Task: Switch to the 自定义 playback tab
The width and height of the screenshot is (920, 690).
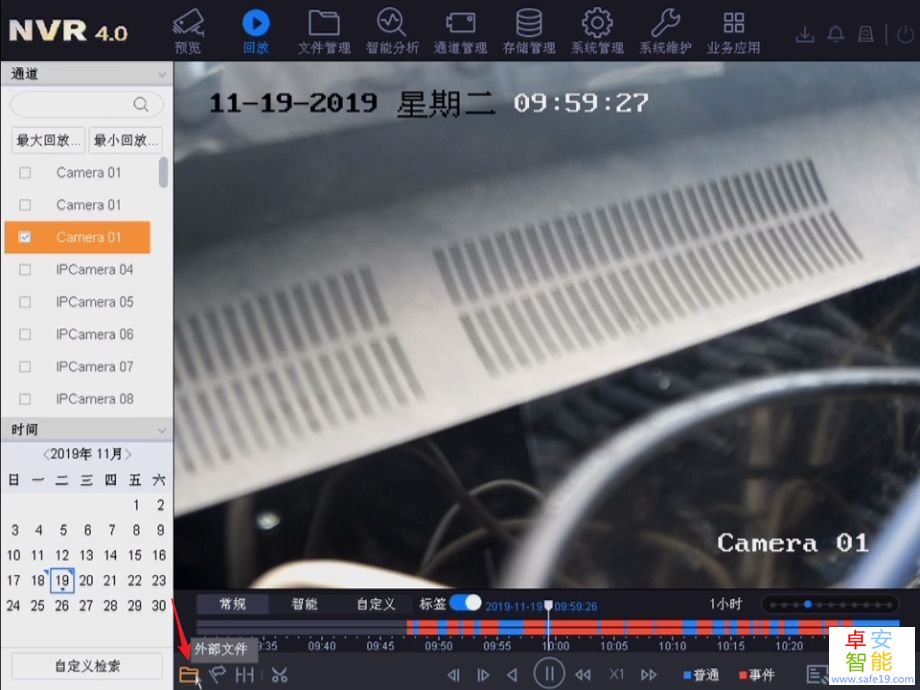Action: (x=376, y=604)
